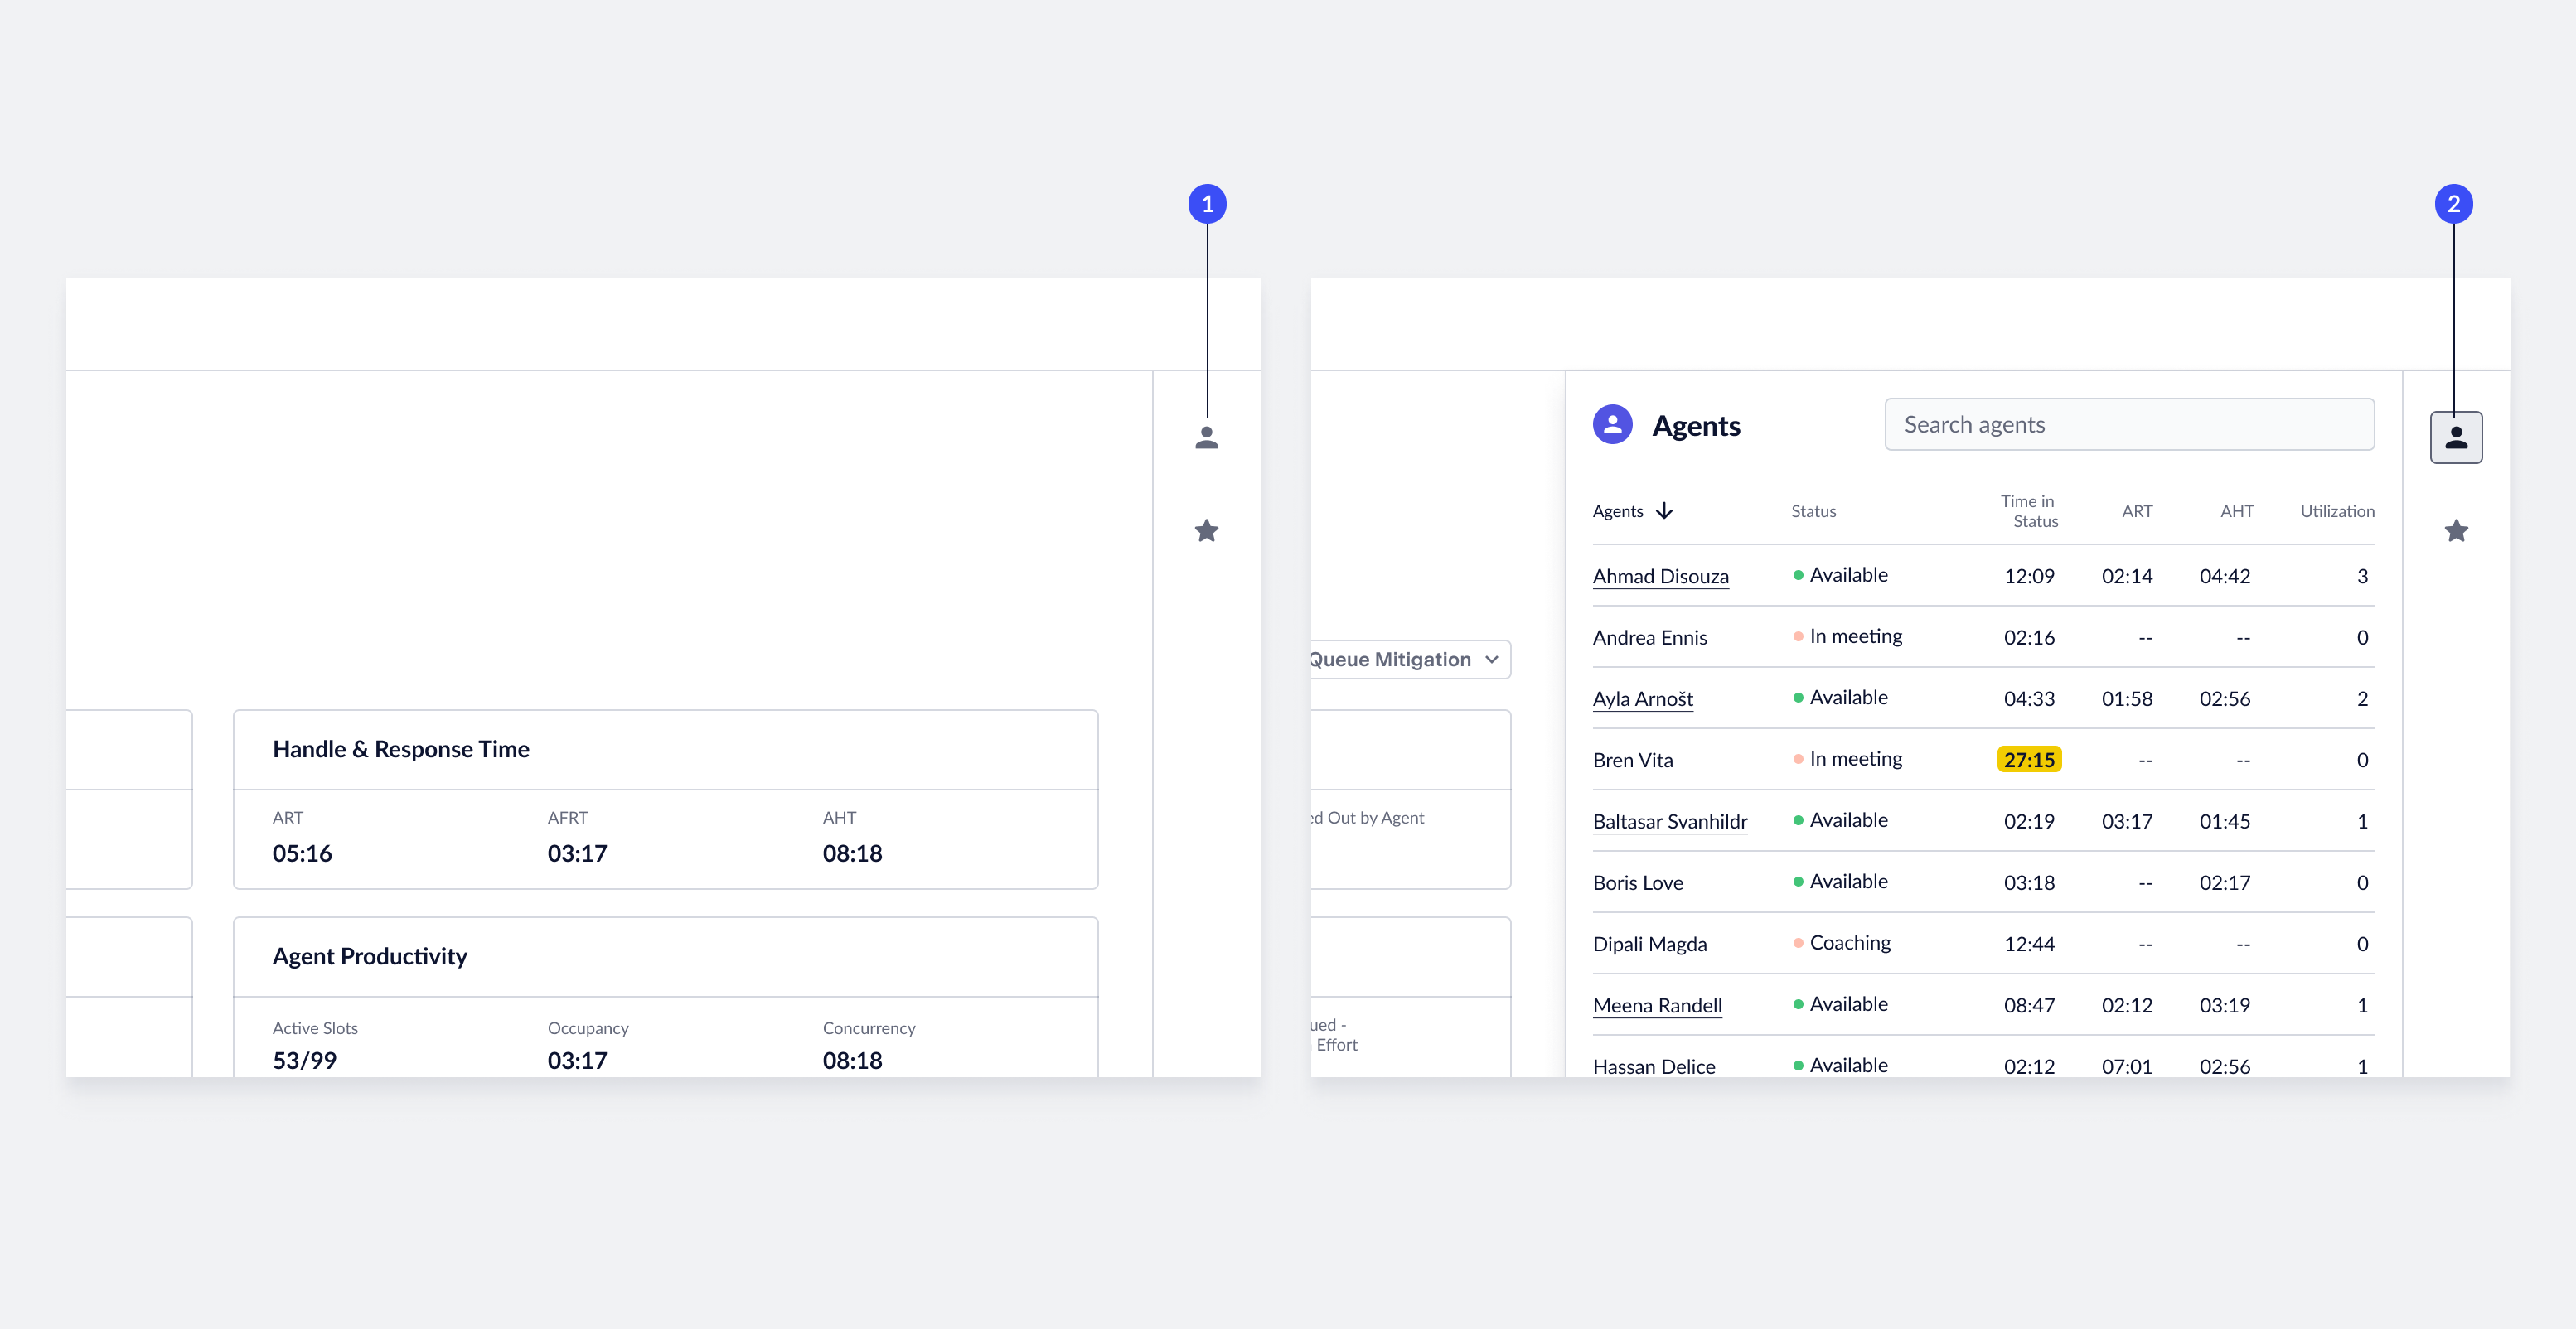
Task: Open Ahmad Disouza agent link
Action: [x=1660, y=576]
